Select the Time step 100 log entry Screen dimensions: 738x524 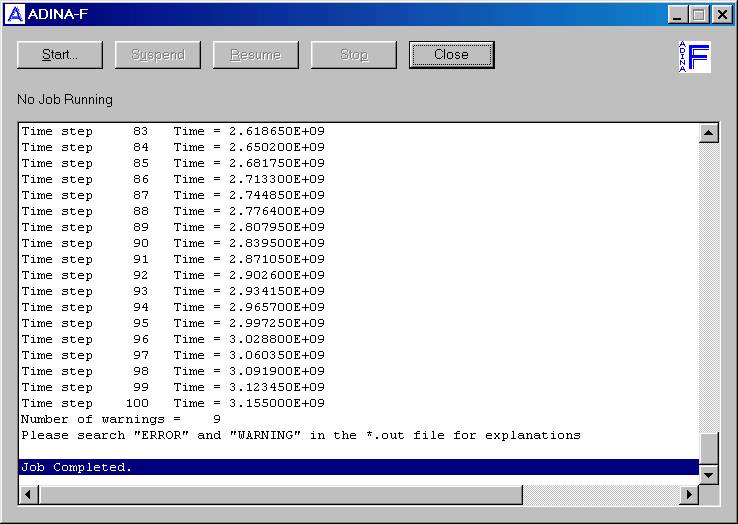tap(172, 403)
